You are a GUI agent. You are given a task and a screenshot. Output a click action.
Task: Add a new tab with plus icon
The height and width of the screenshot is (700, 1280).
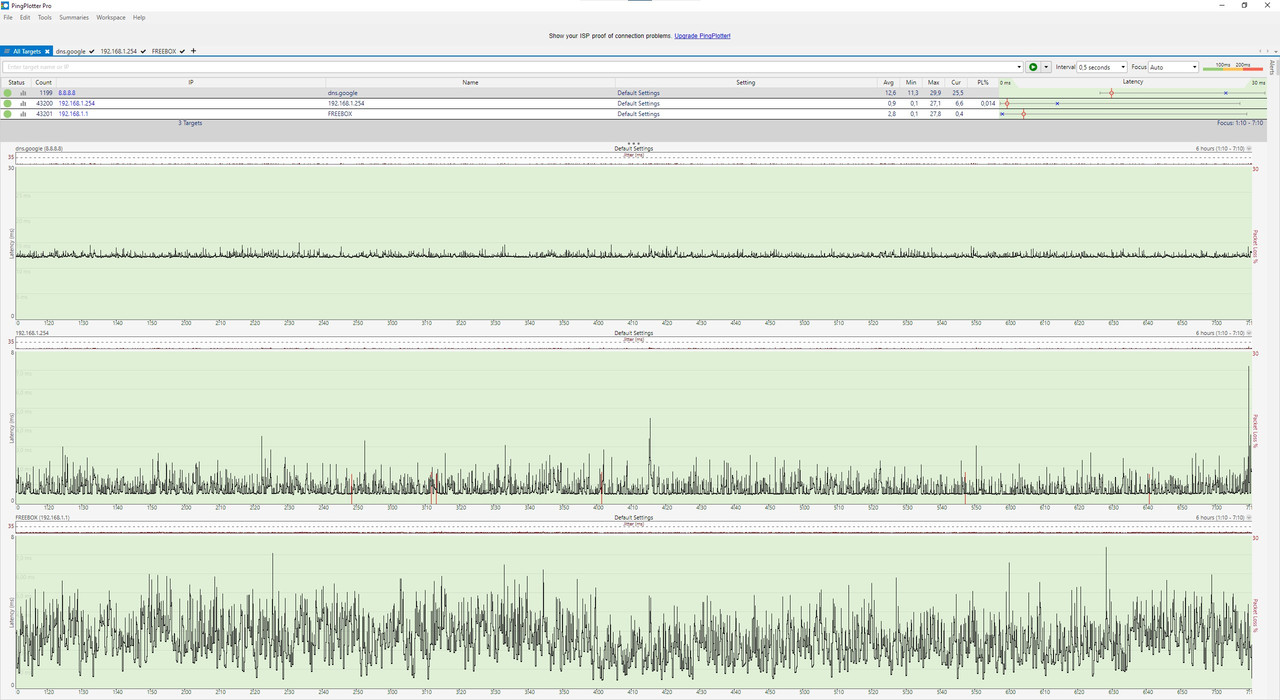click(x=194, y=51)
